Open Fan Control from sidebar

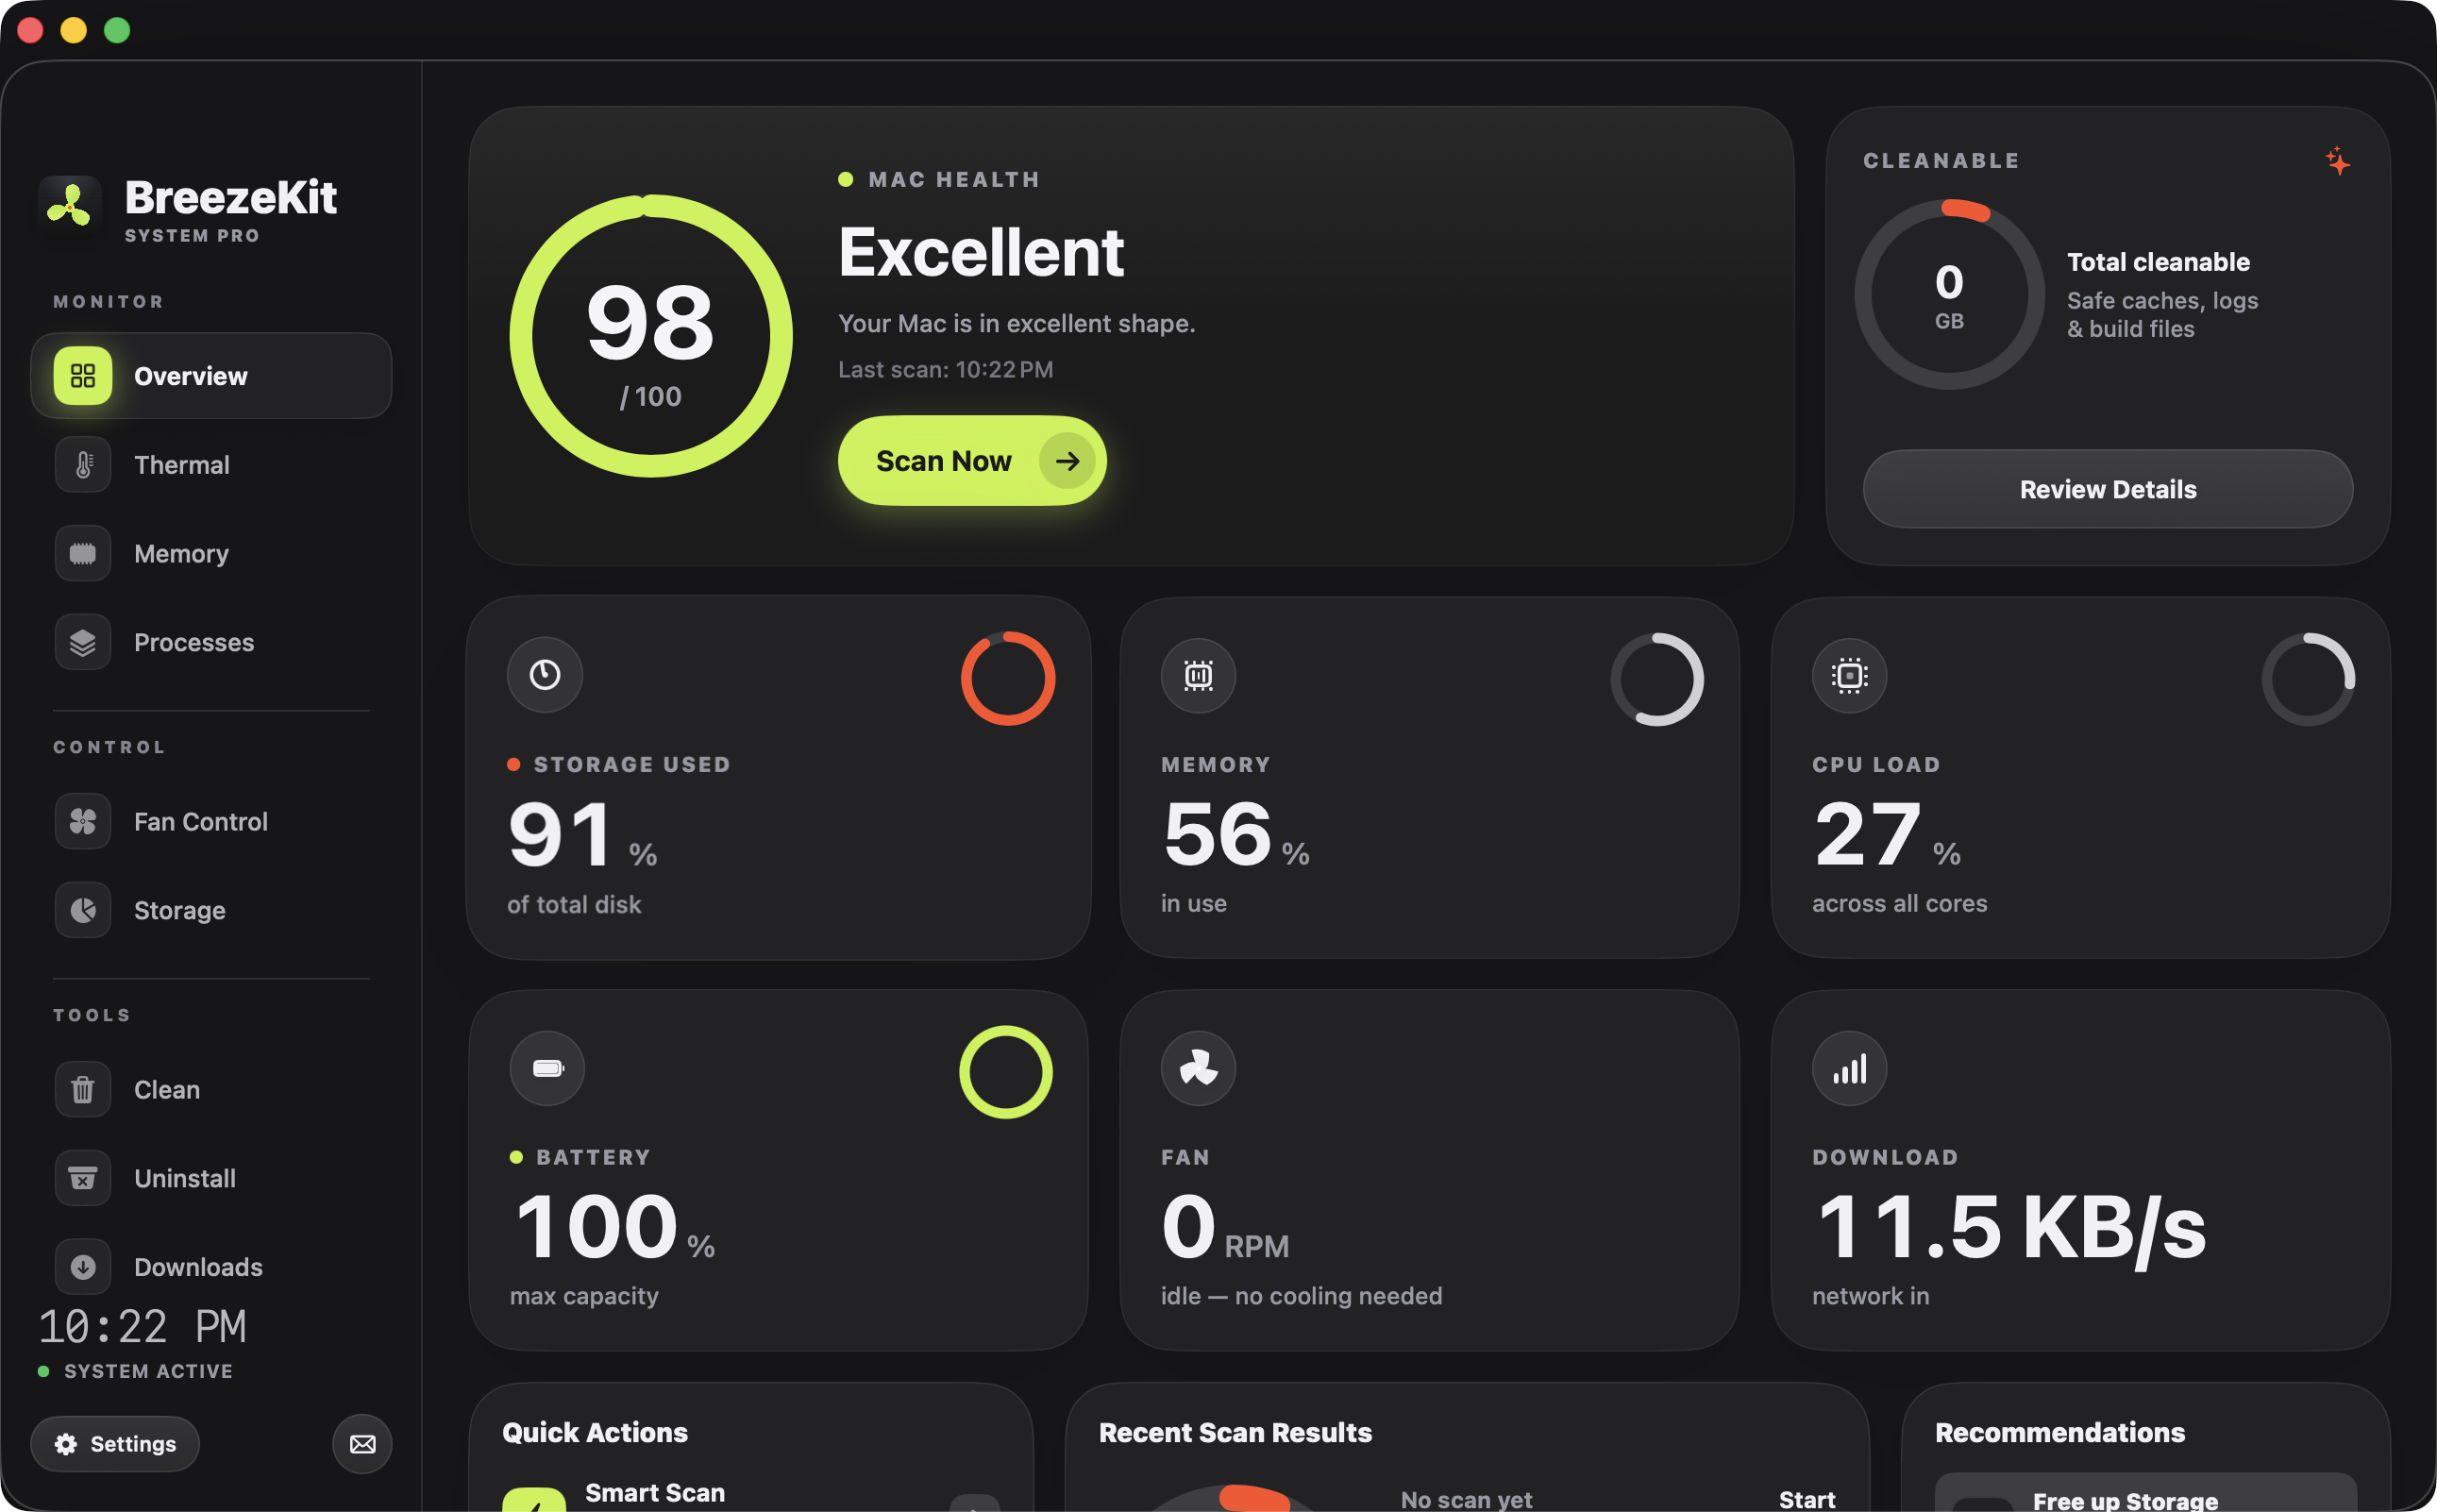tap(211, 821)
